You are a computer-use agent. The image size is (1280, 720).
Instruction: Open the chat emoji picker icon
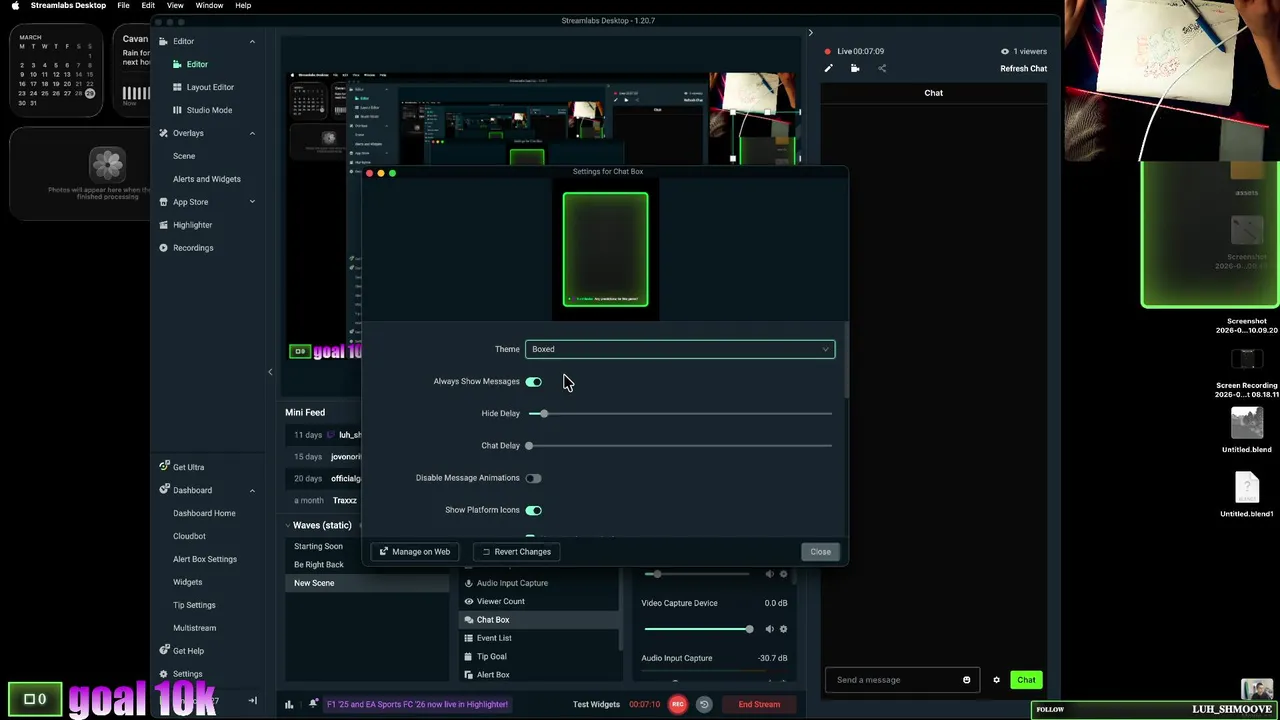966,680
